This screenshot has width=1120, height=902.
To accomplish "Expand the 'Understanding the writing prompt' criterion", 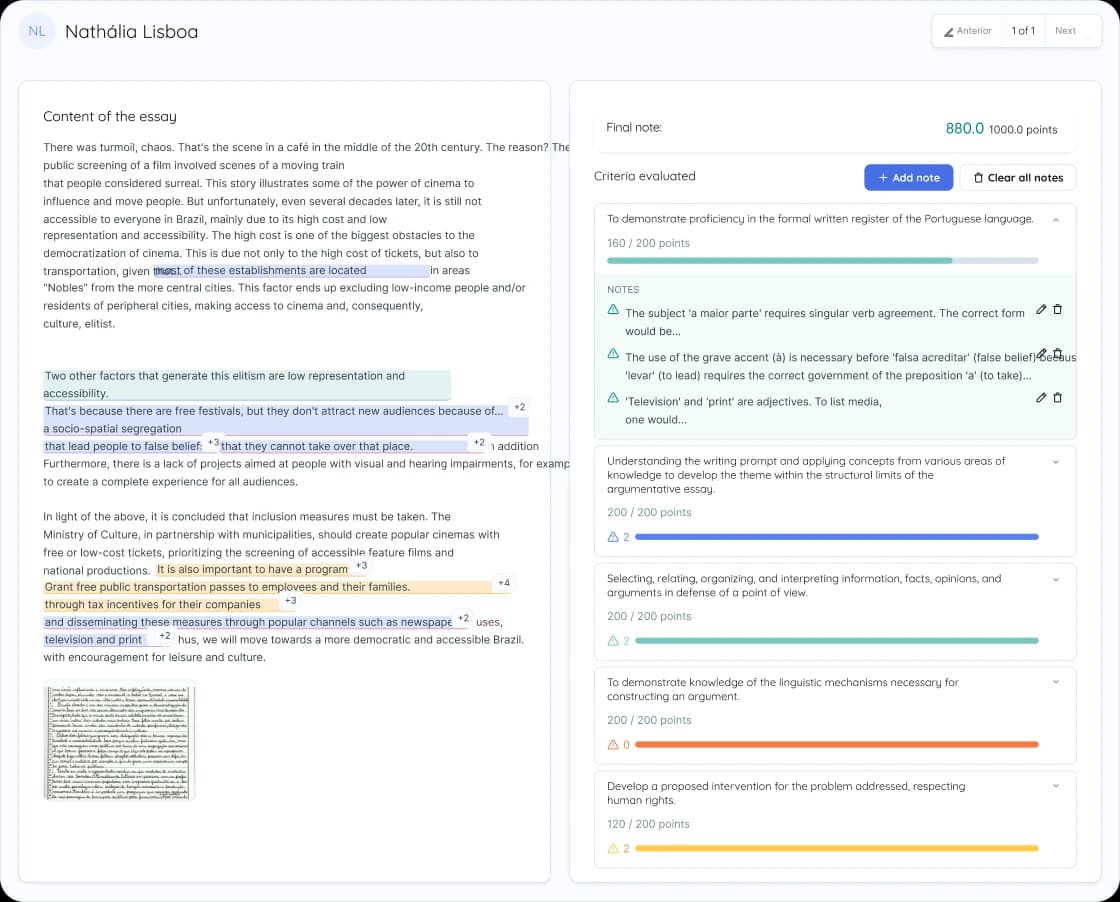I will (x=1056, y=462).
